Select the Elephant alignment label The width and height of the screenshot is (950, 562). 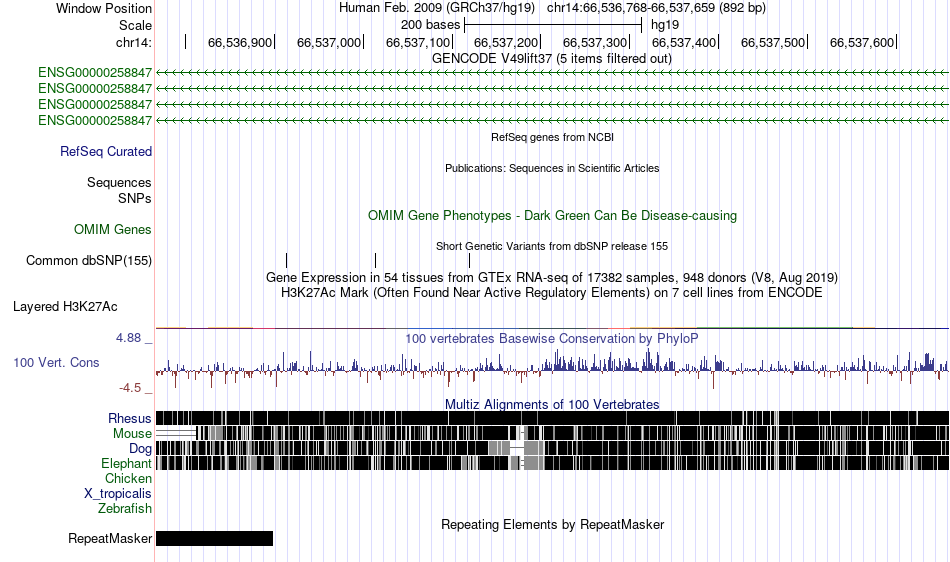pyautogui.click(x=127, y=463)
